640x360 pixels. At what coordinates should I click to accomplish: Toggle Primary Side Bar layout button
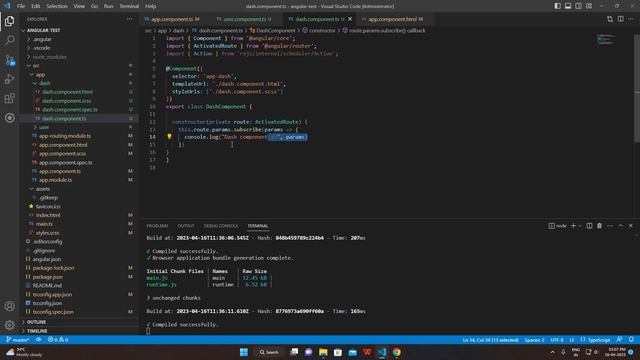coord(557,6)
